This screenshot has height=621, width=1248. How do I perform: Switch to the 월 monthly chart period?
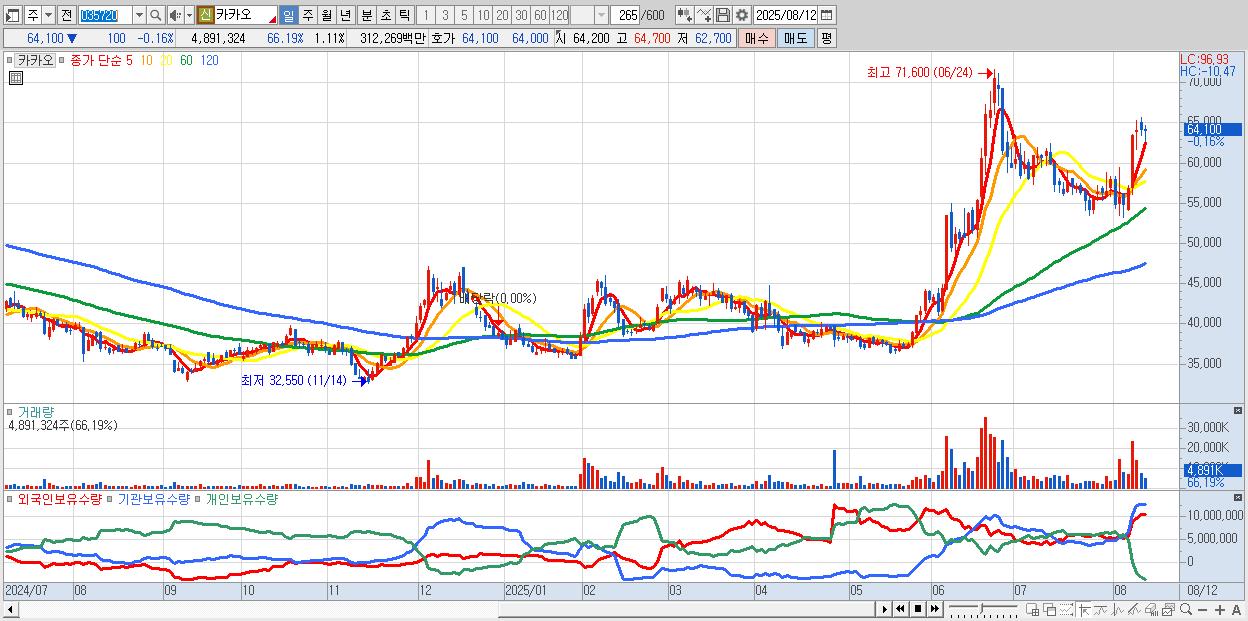click(x=326, y=15)
